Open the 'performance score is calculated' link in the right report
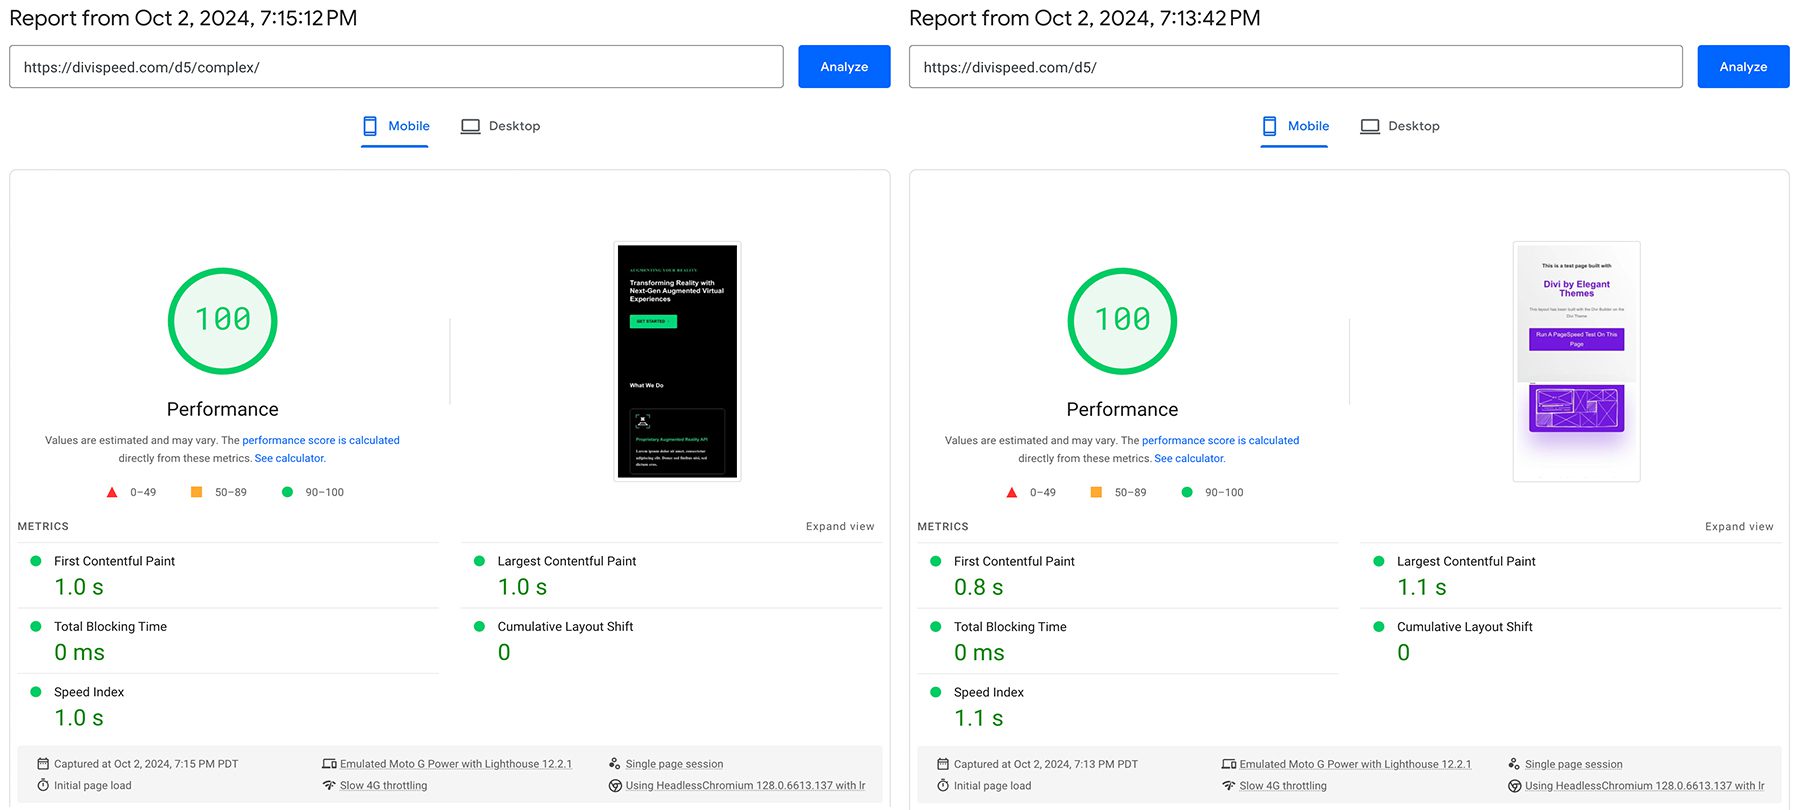This screenshot has height=810, width=1800. pos(1220,440)
